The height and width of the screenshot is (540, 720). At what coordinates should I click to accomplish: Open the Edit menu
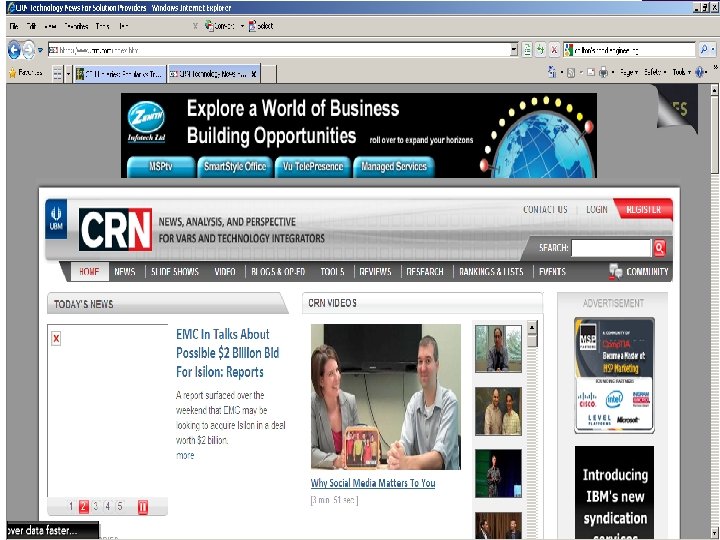point(31,26)
